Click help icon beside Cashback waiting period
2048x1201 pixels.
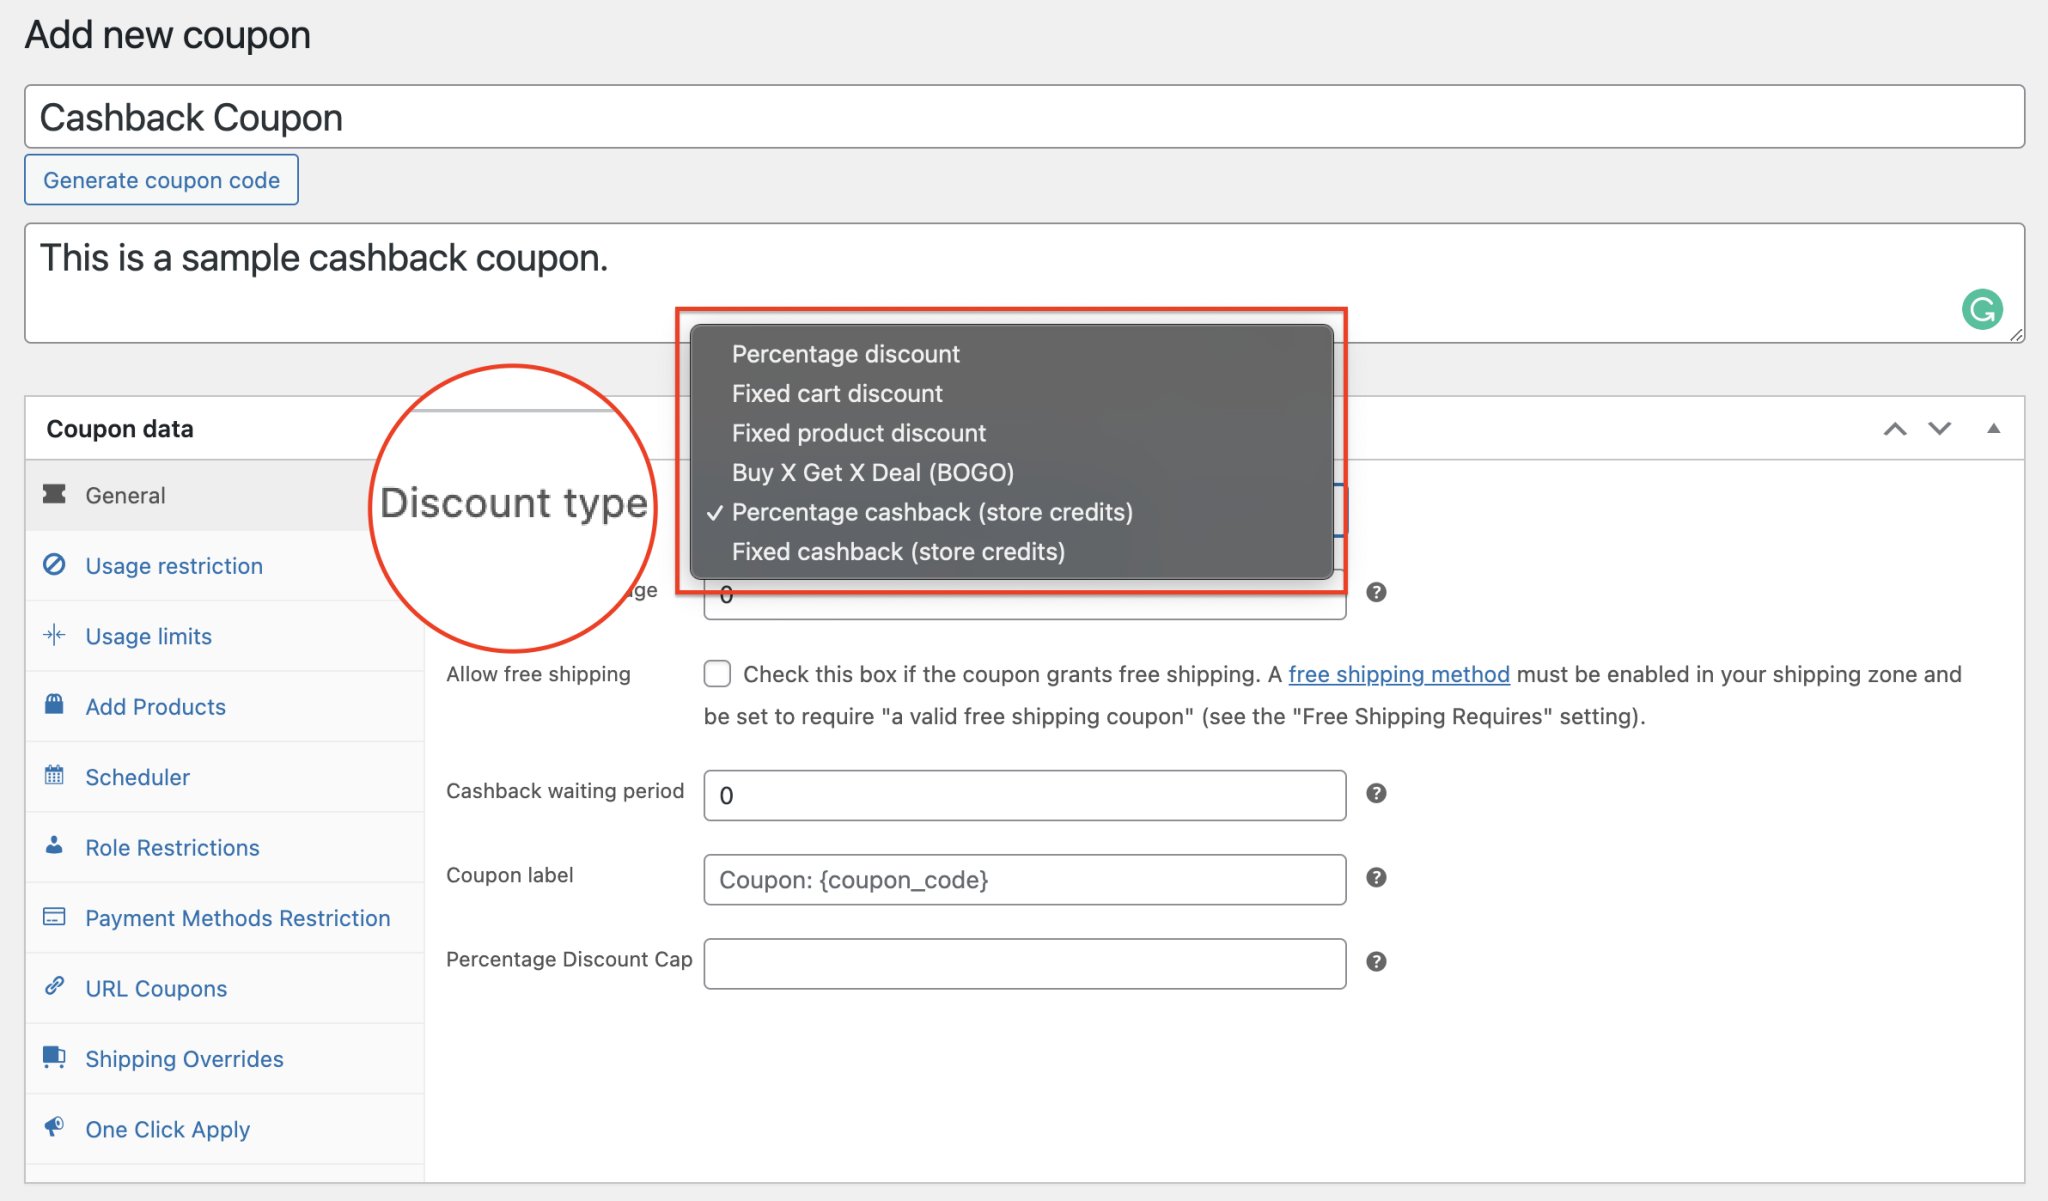[1376, 793]
